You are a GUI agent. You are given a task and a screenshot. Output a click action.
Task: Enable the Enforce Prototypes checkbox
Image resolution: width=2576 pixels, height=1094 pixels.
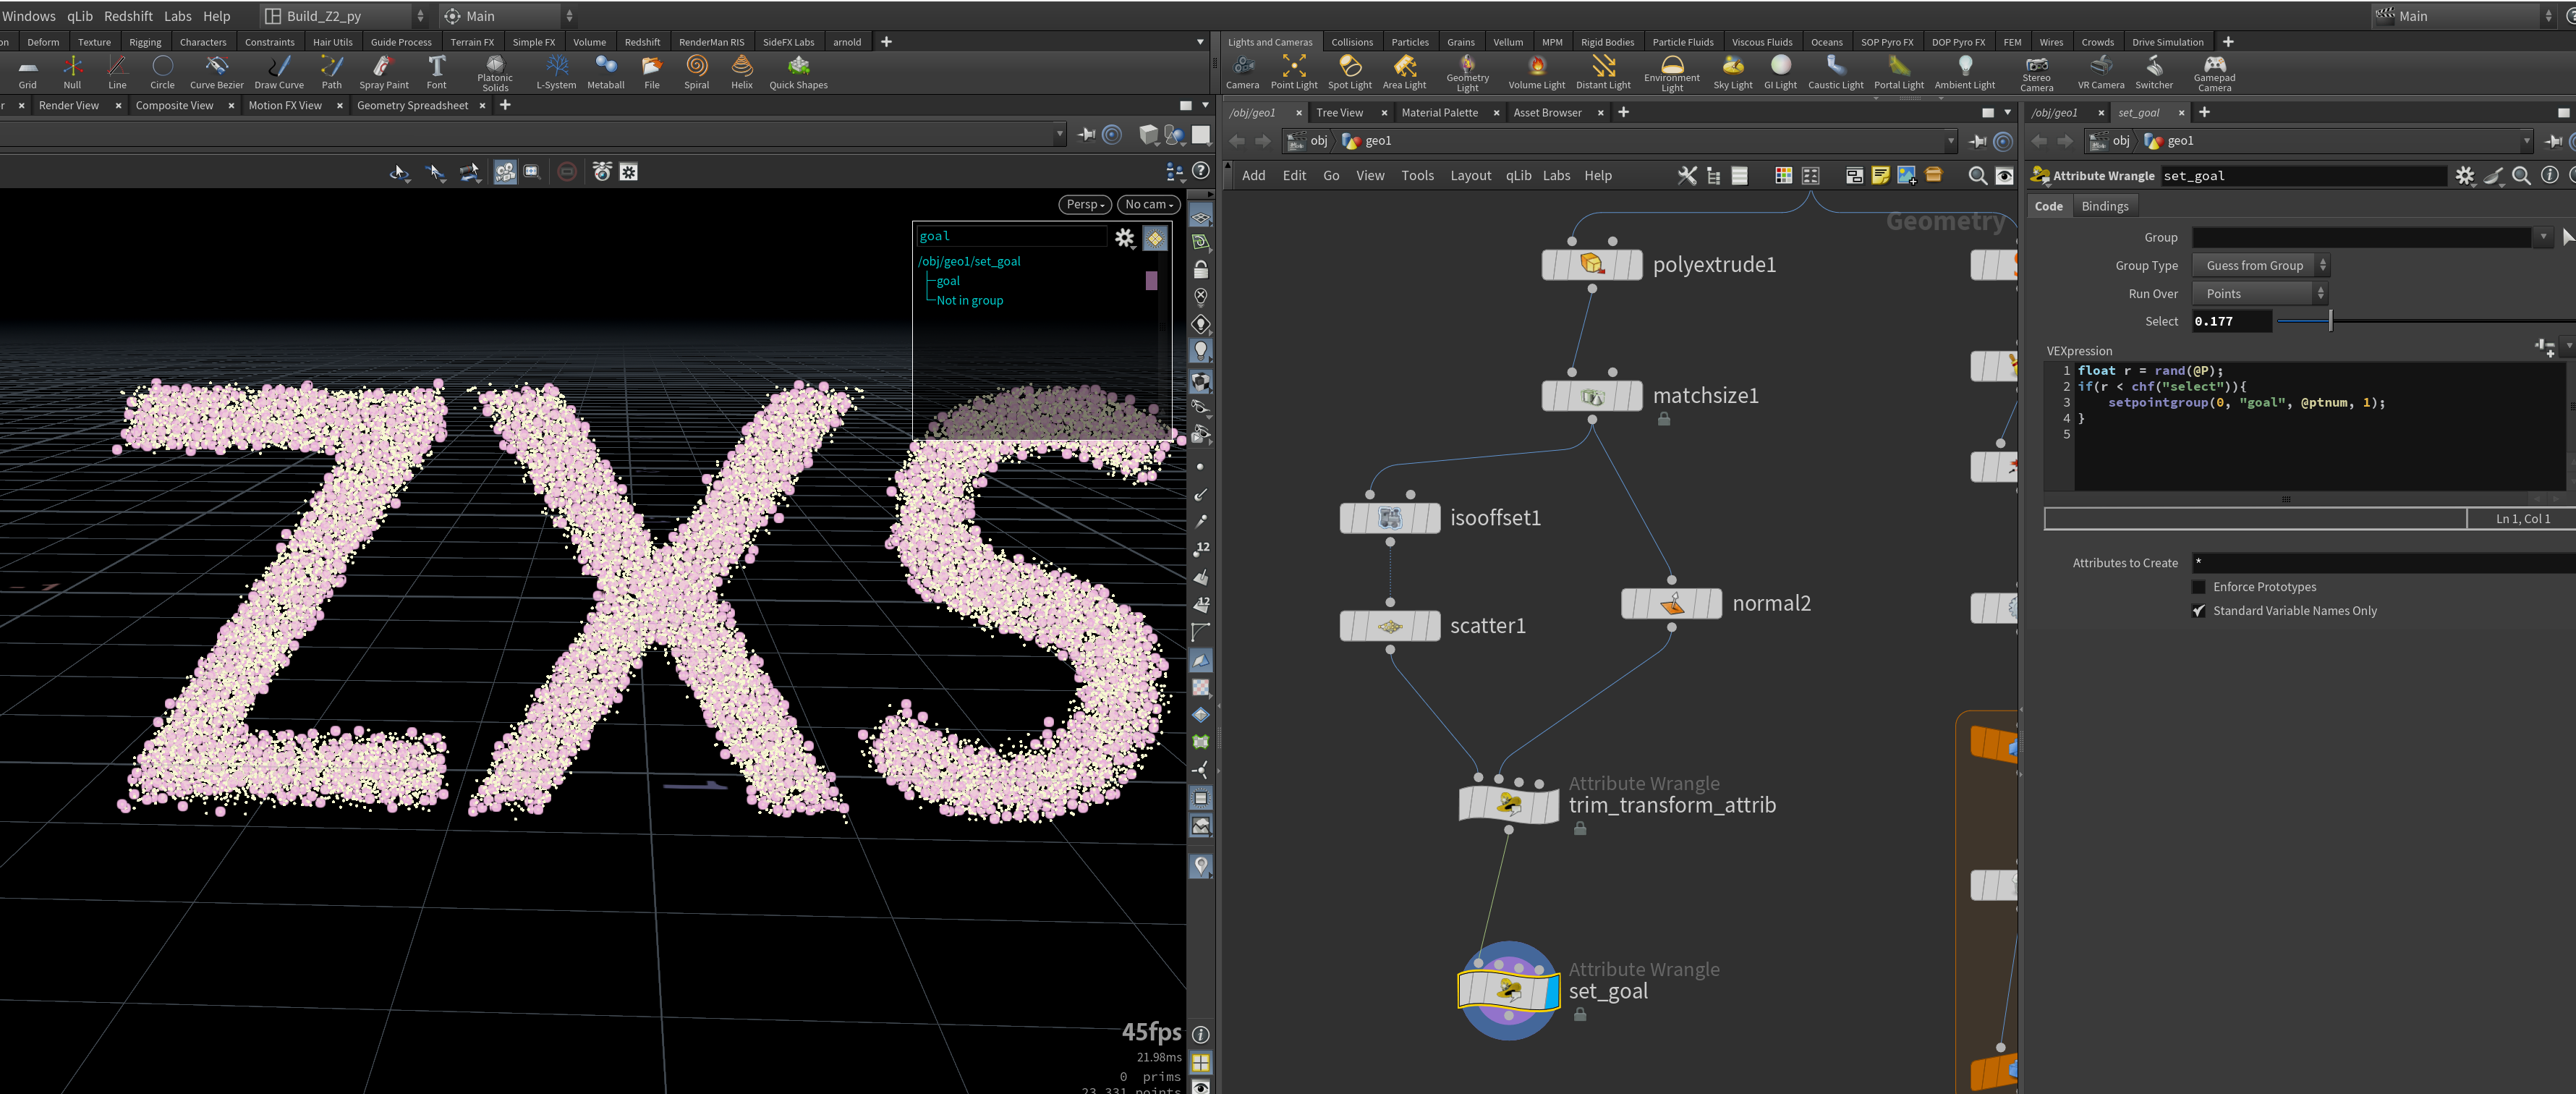[x=2198, y=587]
